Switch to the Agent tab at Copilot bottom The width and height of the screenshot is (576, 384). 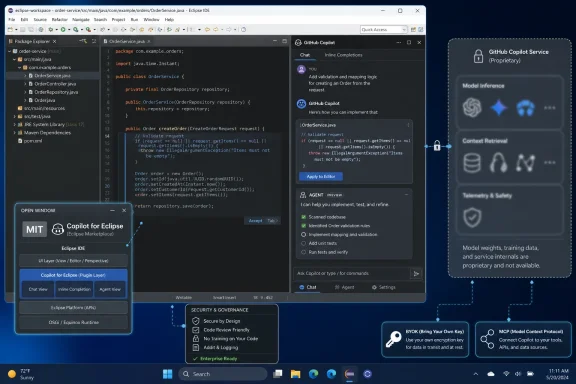(x=345, y=287)
